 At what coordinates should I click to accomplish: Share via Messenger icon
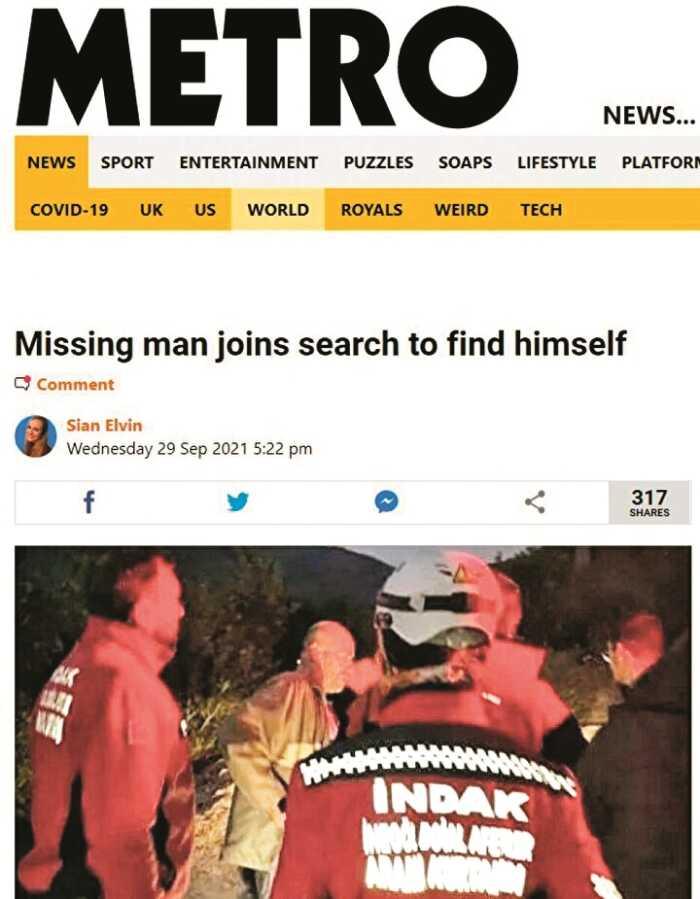pyautogui.click(x=386, y=502)
